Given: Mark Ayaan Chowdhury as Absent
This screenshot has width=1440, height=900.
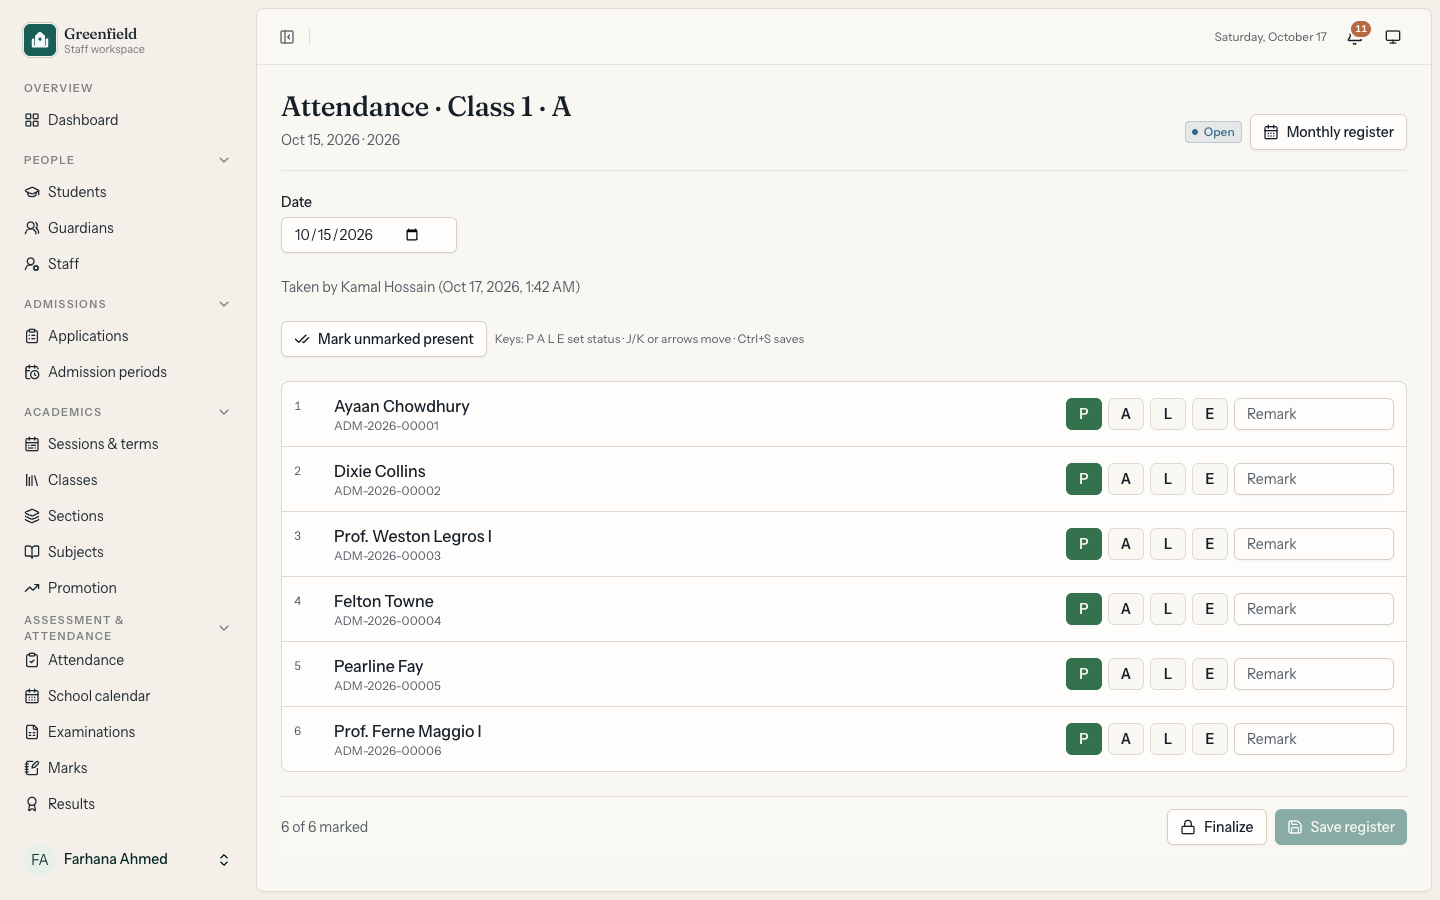Looking at the screenshot, I should [x=1126, y=414].
